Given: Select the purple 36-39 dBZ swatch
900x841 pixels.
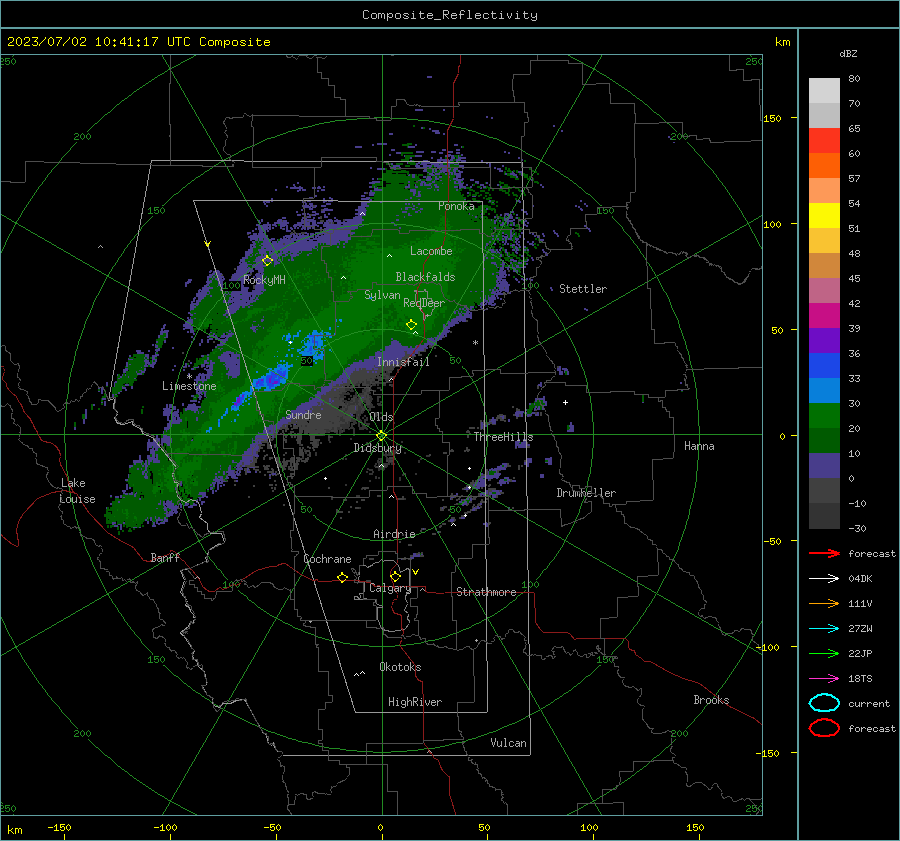Looking at the screenshot, I should (824, 341).
